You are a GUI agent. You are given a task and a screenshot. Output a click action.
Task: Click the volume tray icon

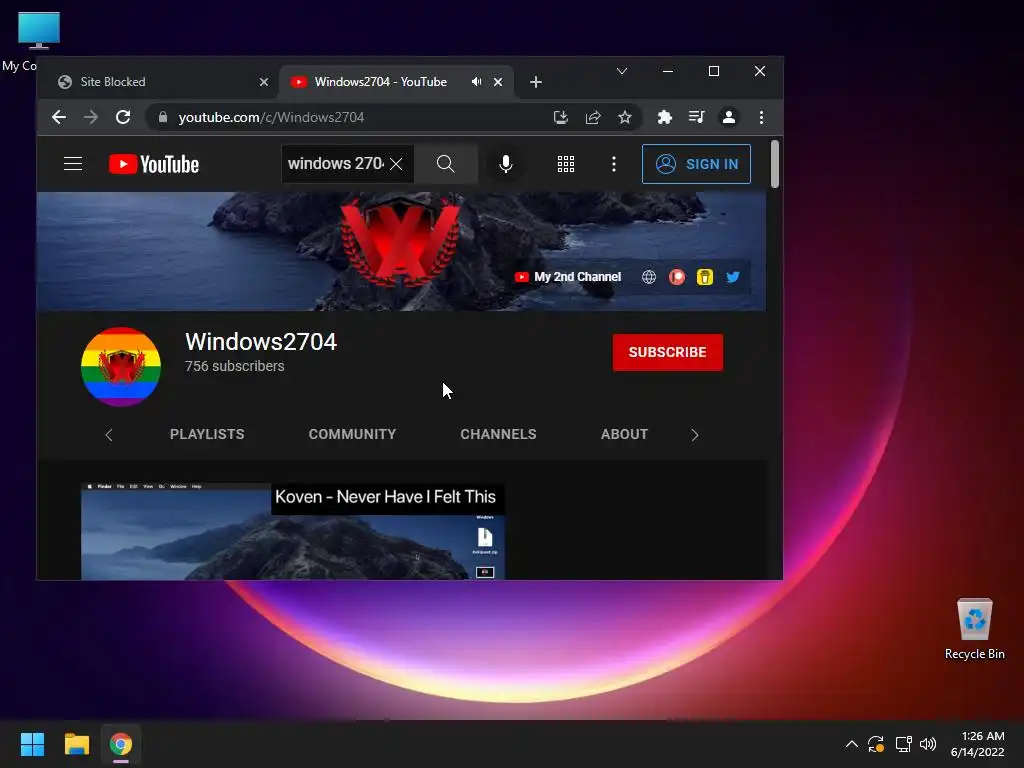pyautogui.click(x=928, y=744)
